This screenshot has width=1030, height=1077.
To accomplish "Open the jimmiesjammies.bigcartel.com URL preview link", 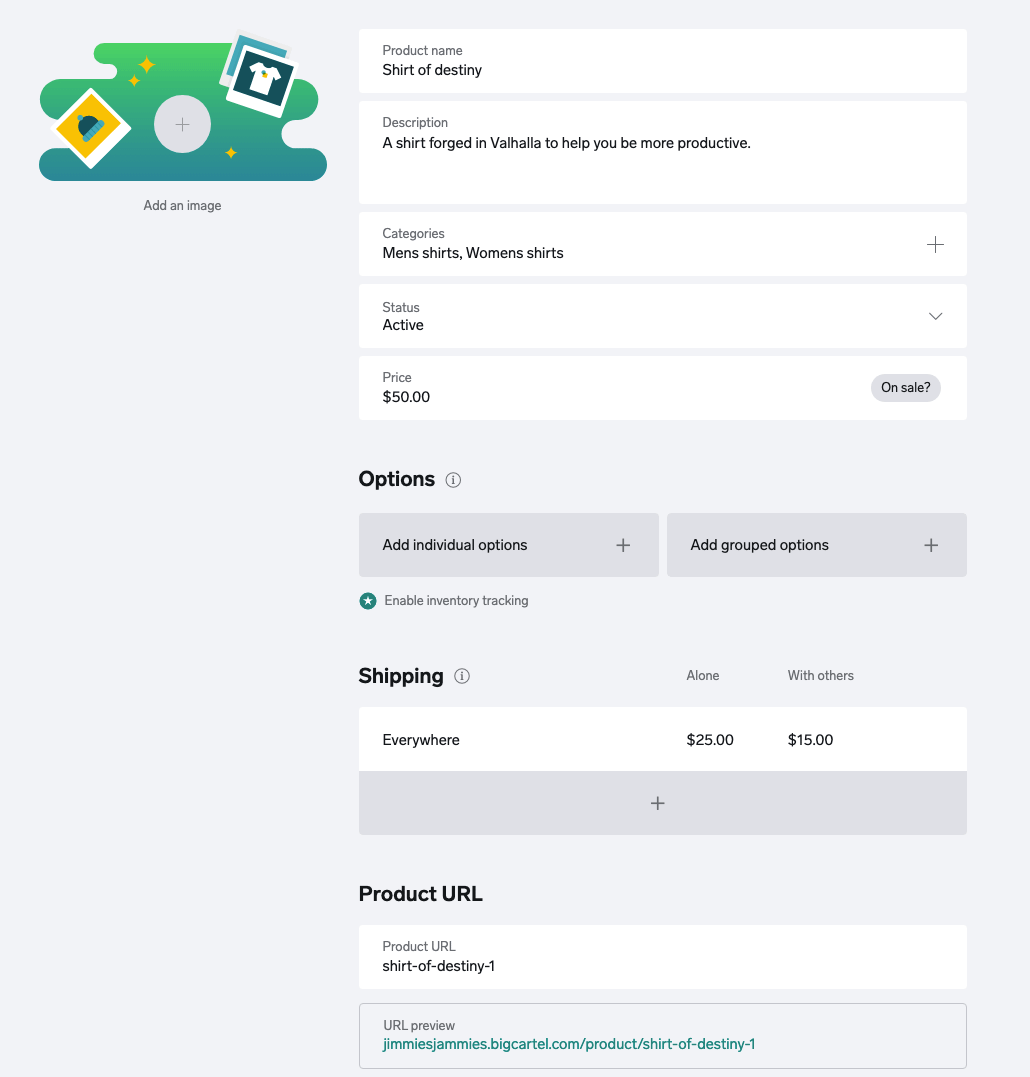I will (569, 1044).
